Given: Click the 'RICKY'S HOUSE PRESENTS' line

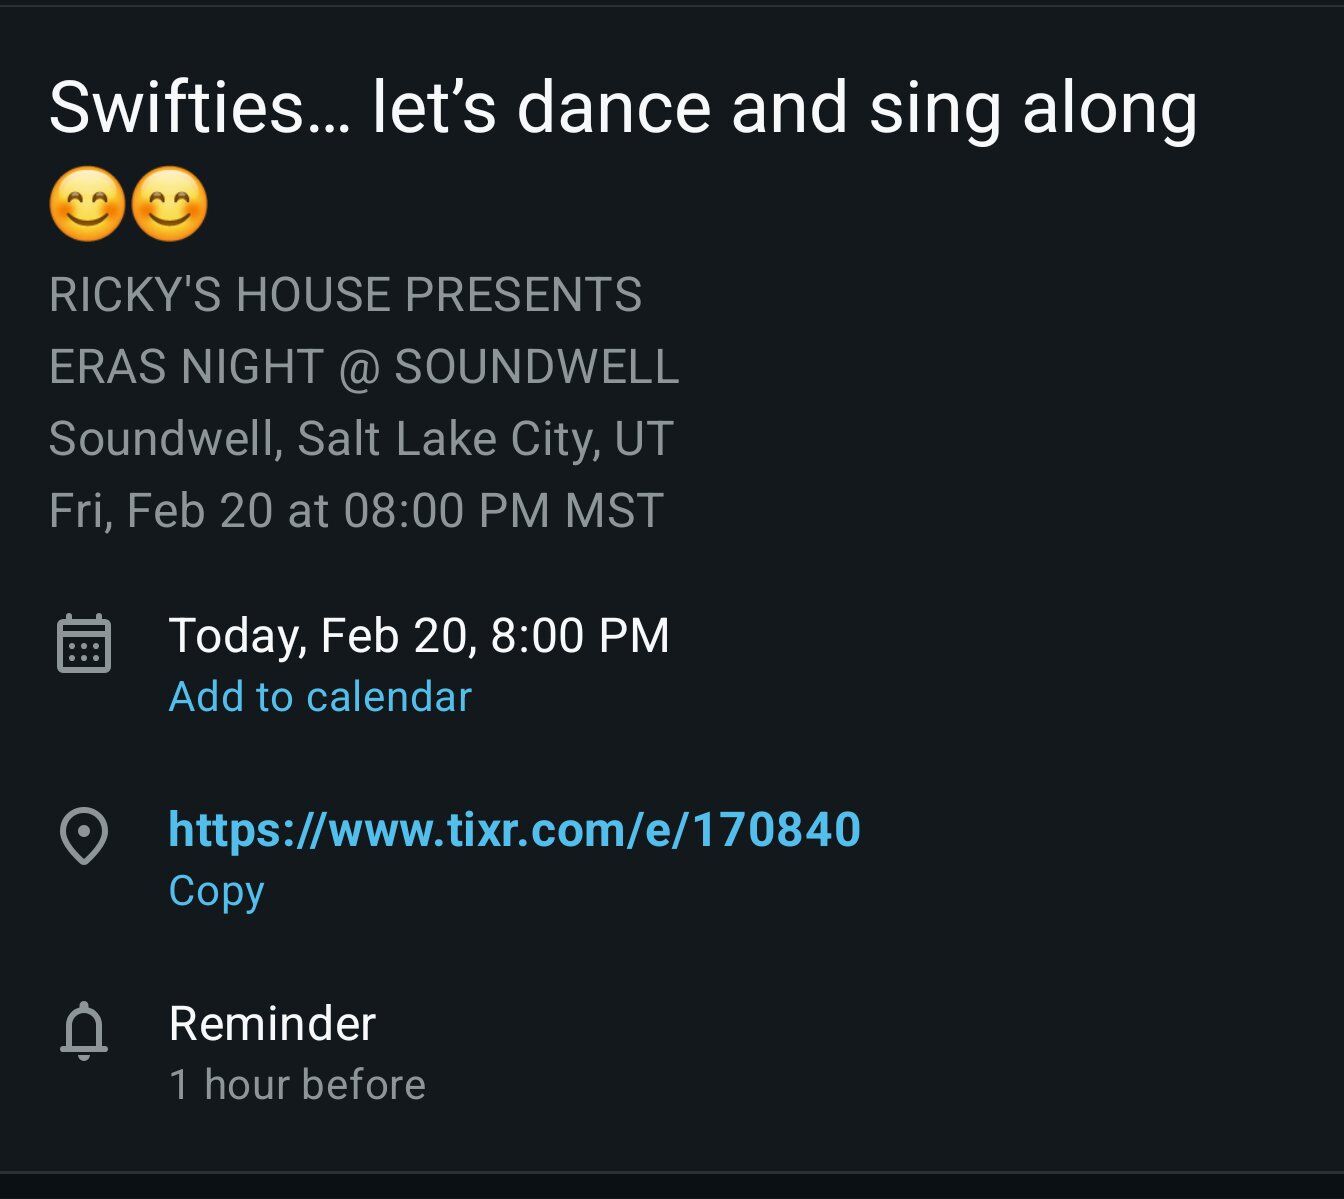Looking at the screenshot, I should (345, 295).
